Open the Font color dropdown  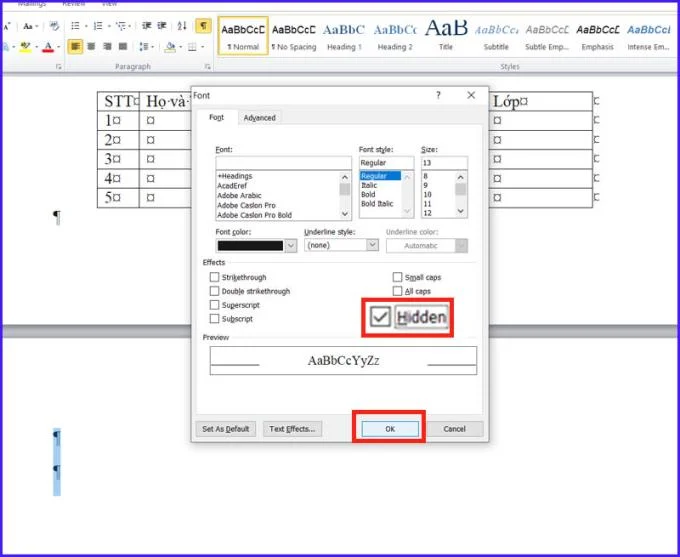291,246
